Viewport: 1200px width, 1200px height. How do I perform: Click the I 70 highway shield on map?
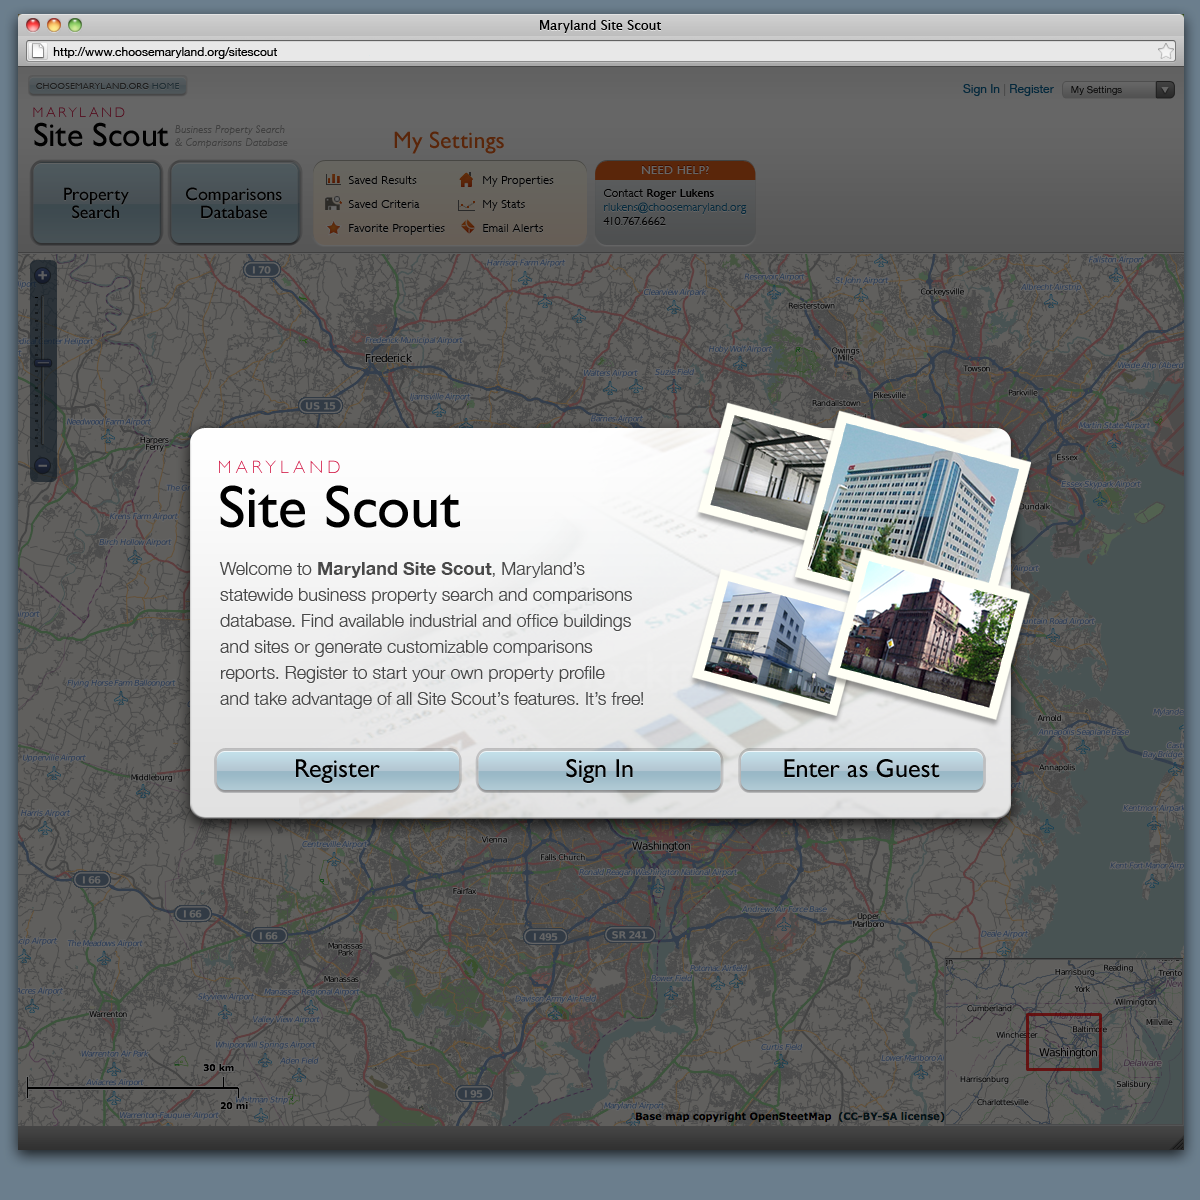coord(261,269)
